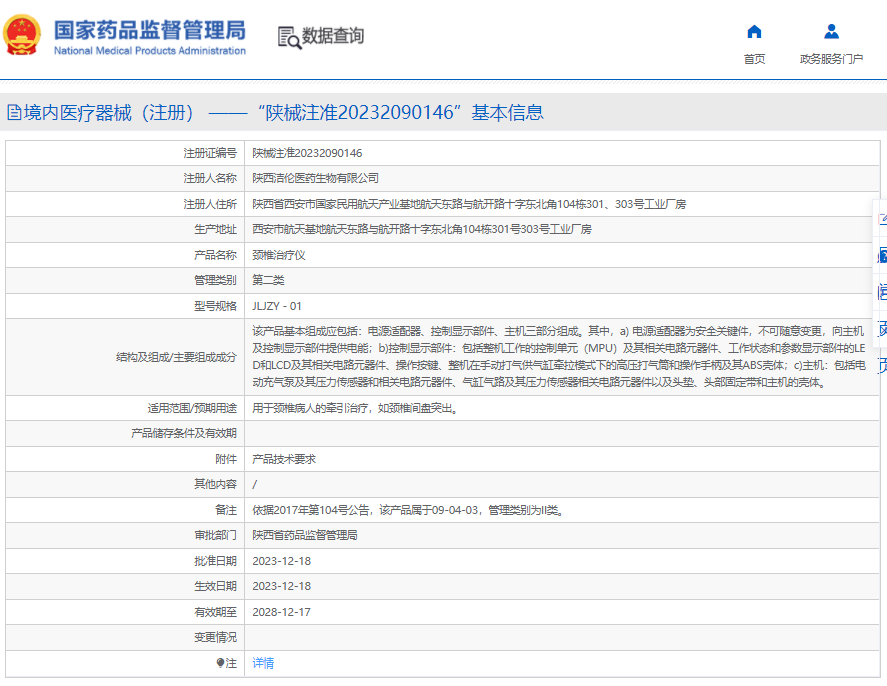Viewport: 887px width, 686px height.
Task: Click National Medical Products Administration text
Action: click(x=150, y=51)
